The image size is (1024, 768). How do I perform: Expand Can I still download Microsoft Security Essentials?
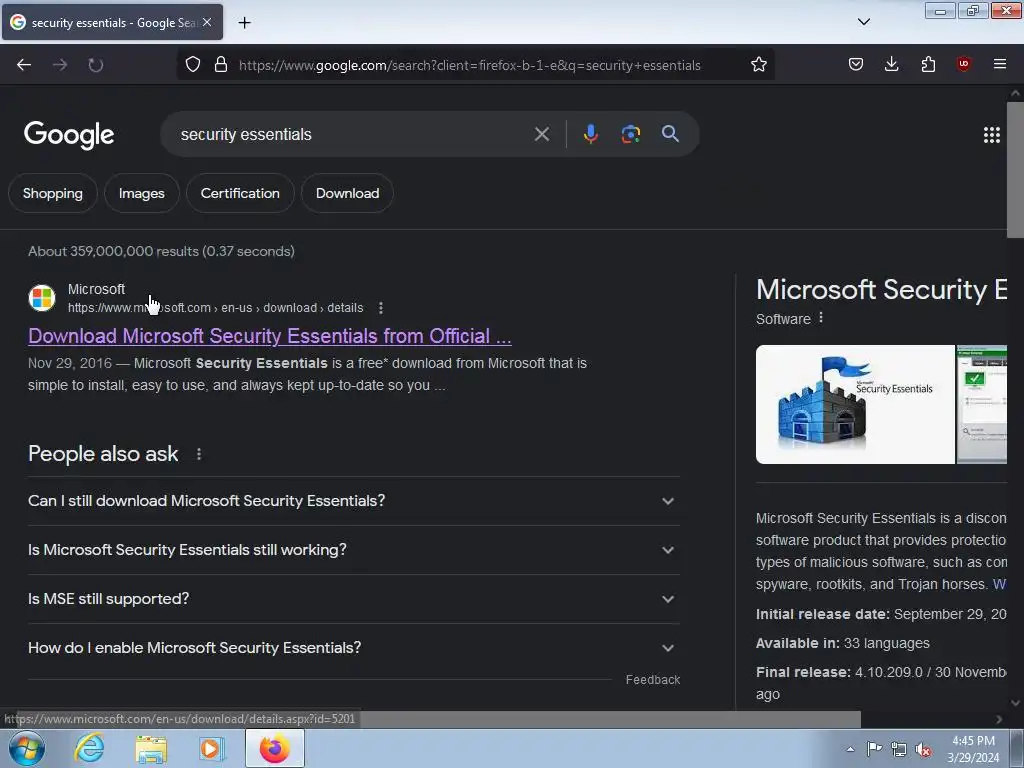pyautogui.click(x=354, y=501)
